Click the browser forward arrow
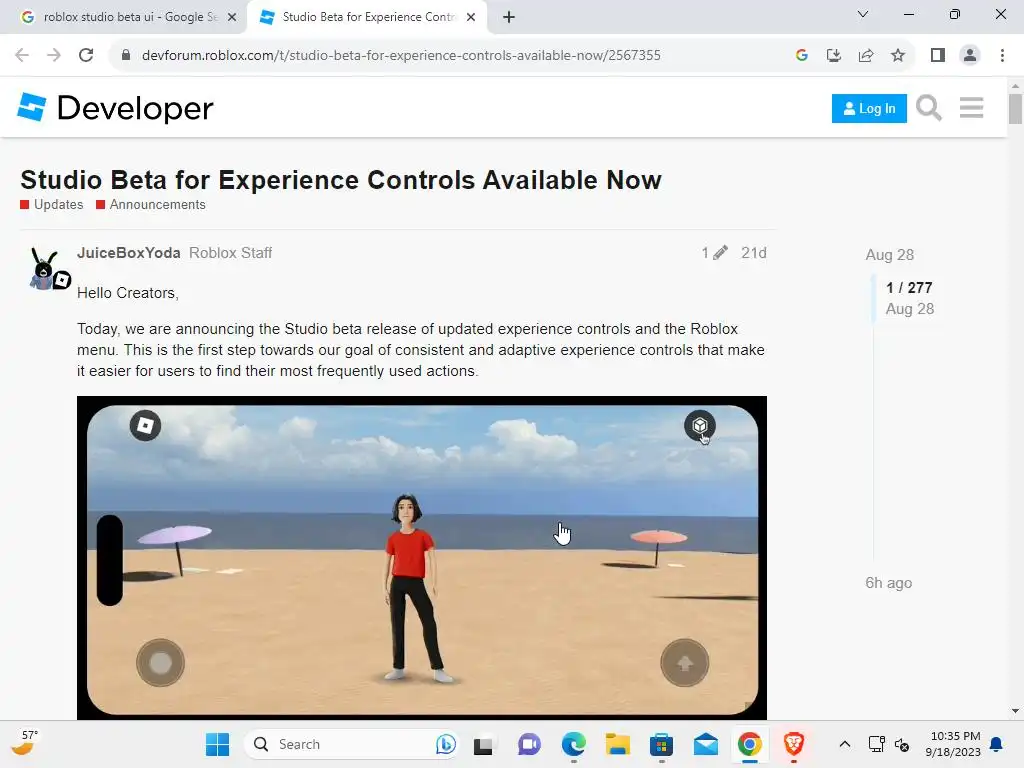Viewport: 1024px width, 768px height. (54, 56)
